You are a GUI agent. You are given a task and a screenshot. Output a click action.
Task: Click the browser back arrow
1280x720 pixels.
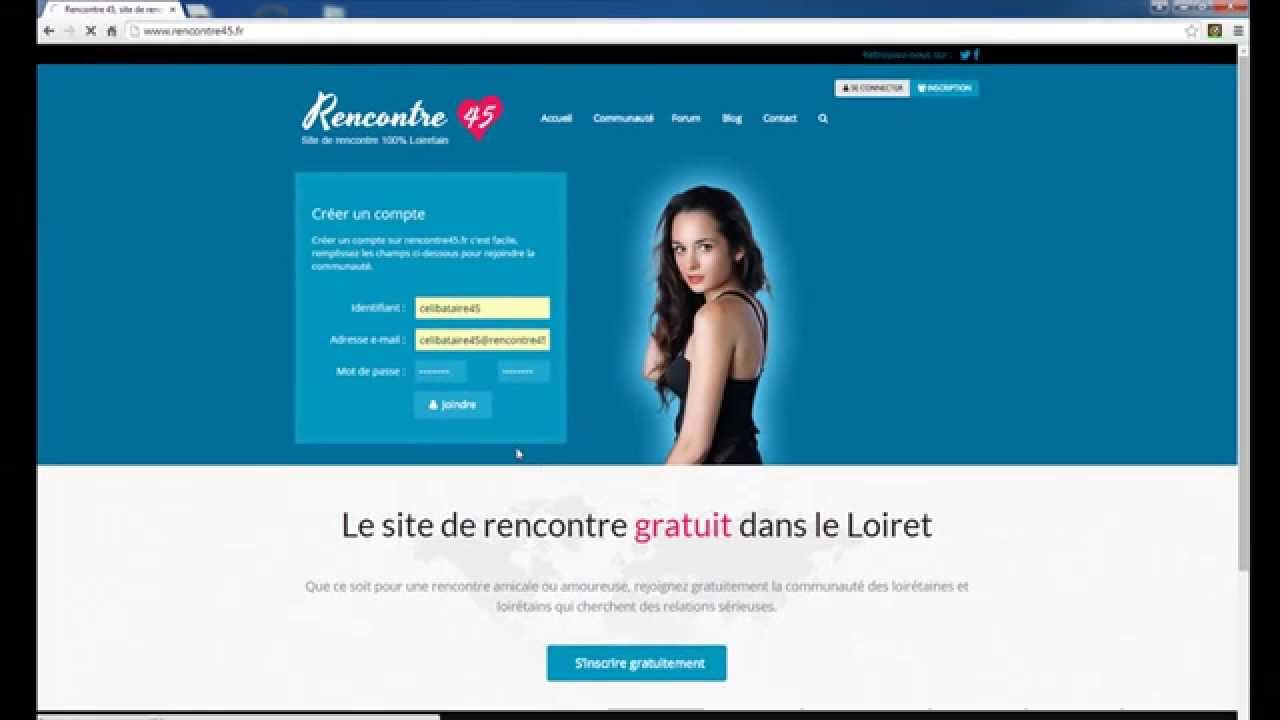49,31
